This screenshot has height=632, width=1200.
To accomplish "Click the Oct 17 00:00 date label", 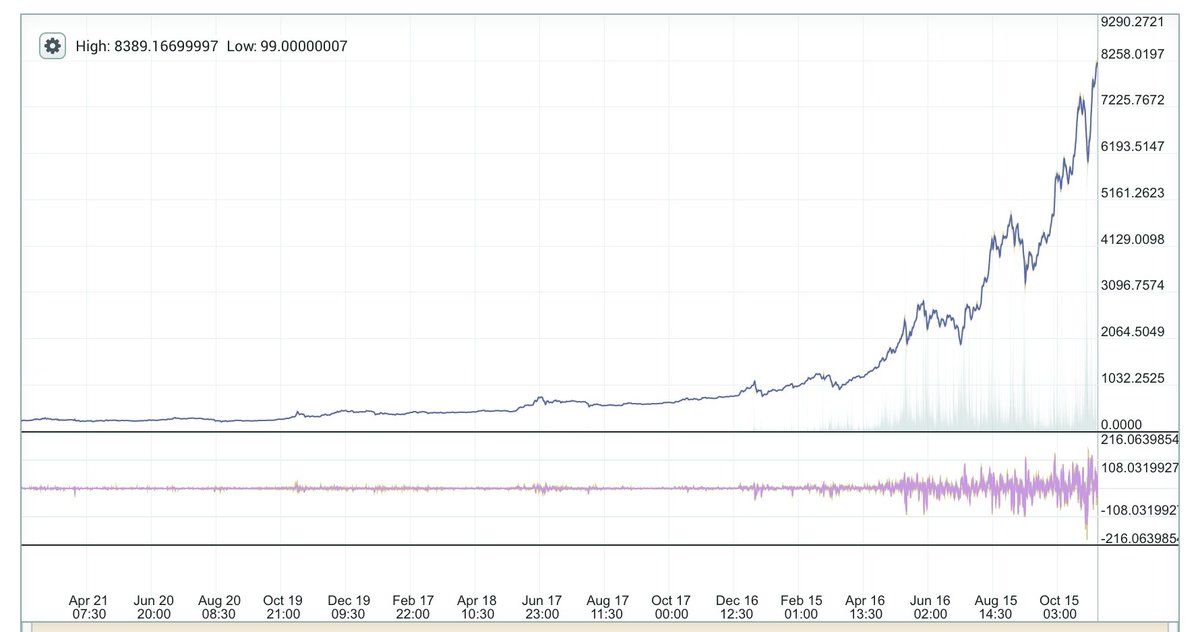I will pyautogui.click(x=671, y=607).
